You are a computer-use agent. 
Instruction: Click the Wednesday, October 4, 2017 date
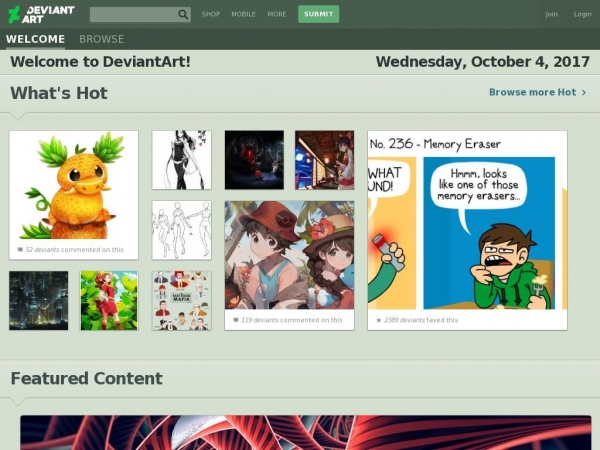click(x=483, y=62)
